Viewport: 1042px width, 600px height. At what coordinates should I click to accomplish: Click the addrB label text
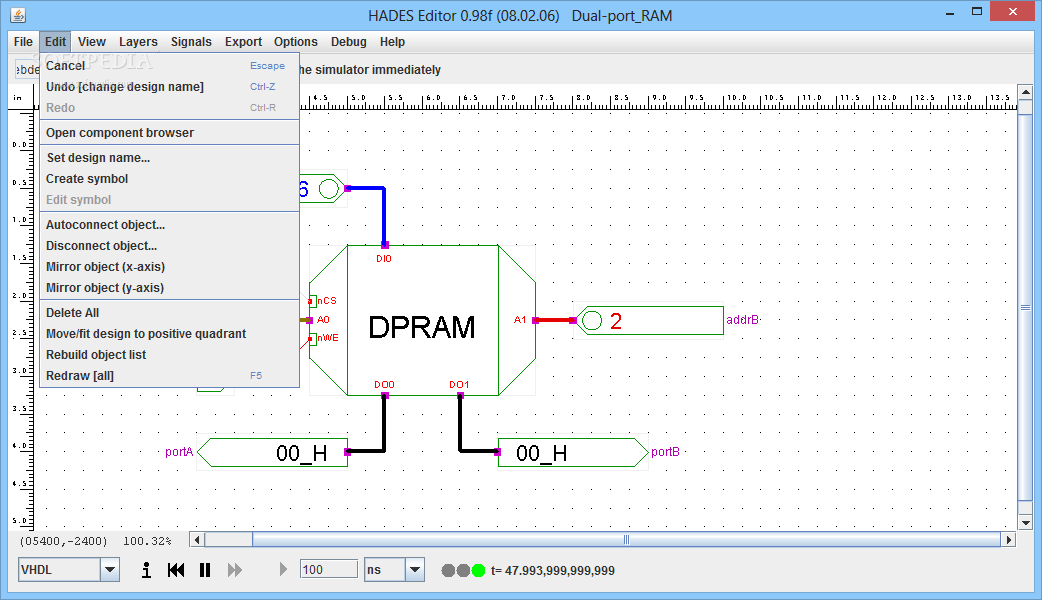click(x=742, y=320)
